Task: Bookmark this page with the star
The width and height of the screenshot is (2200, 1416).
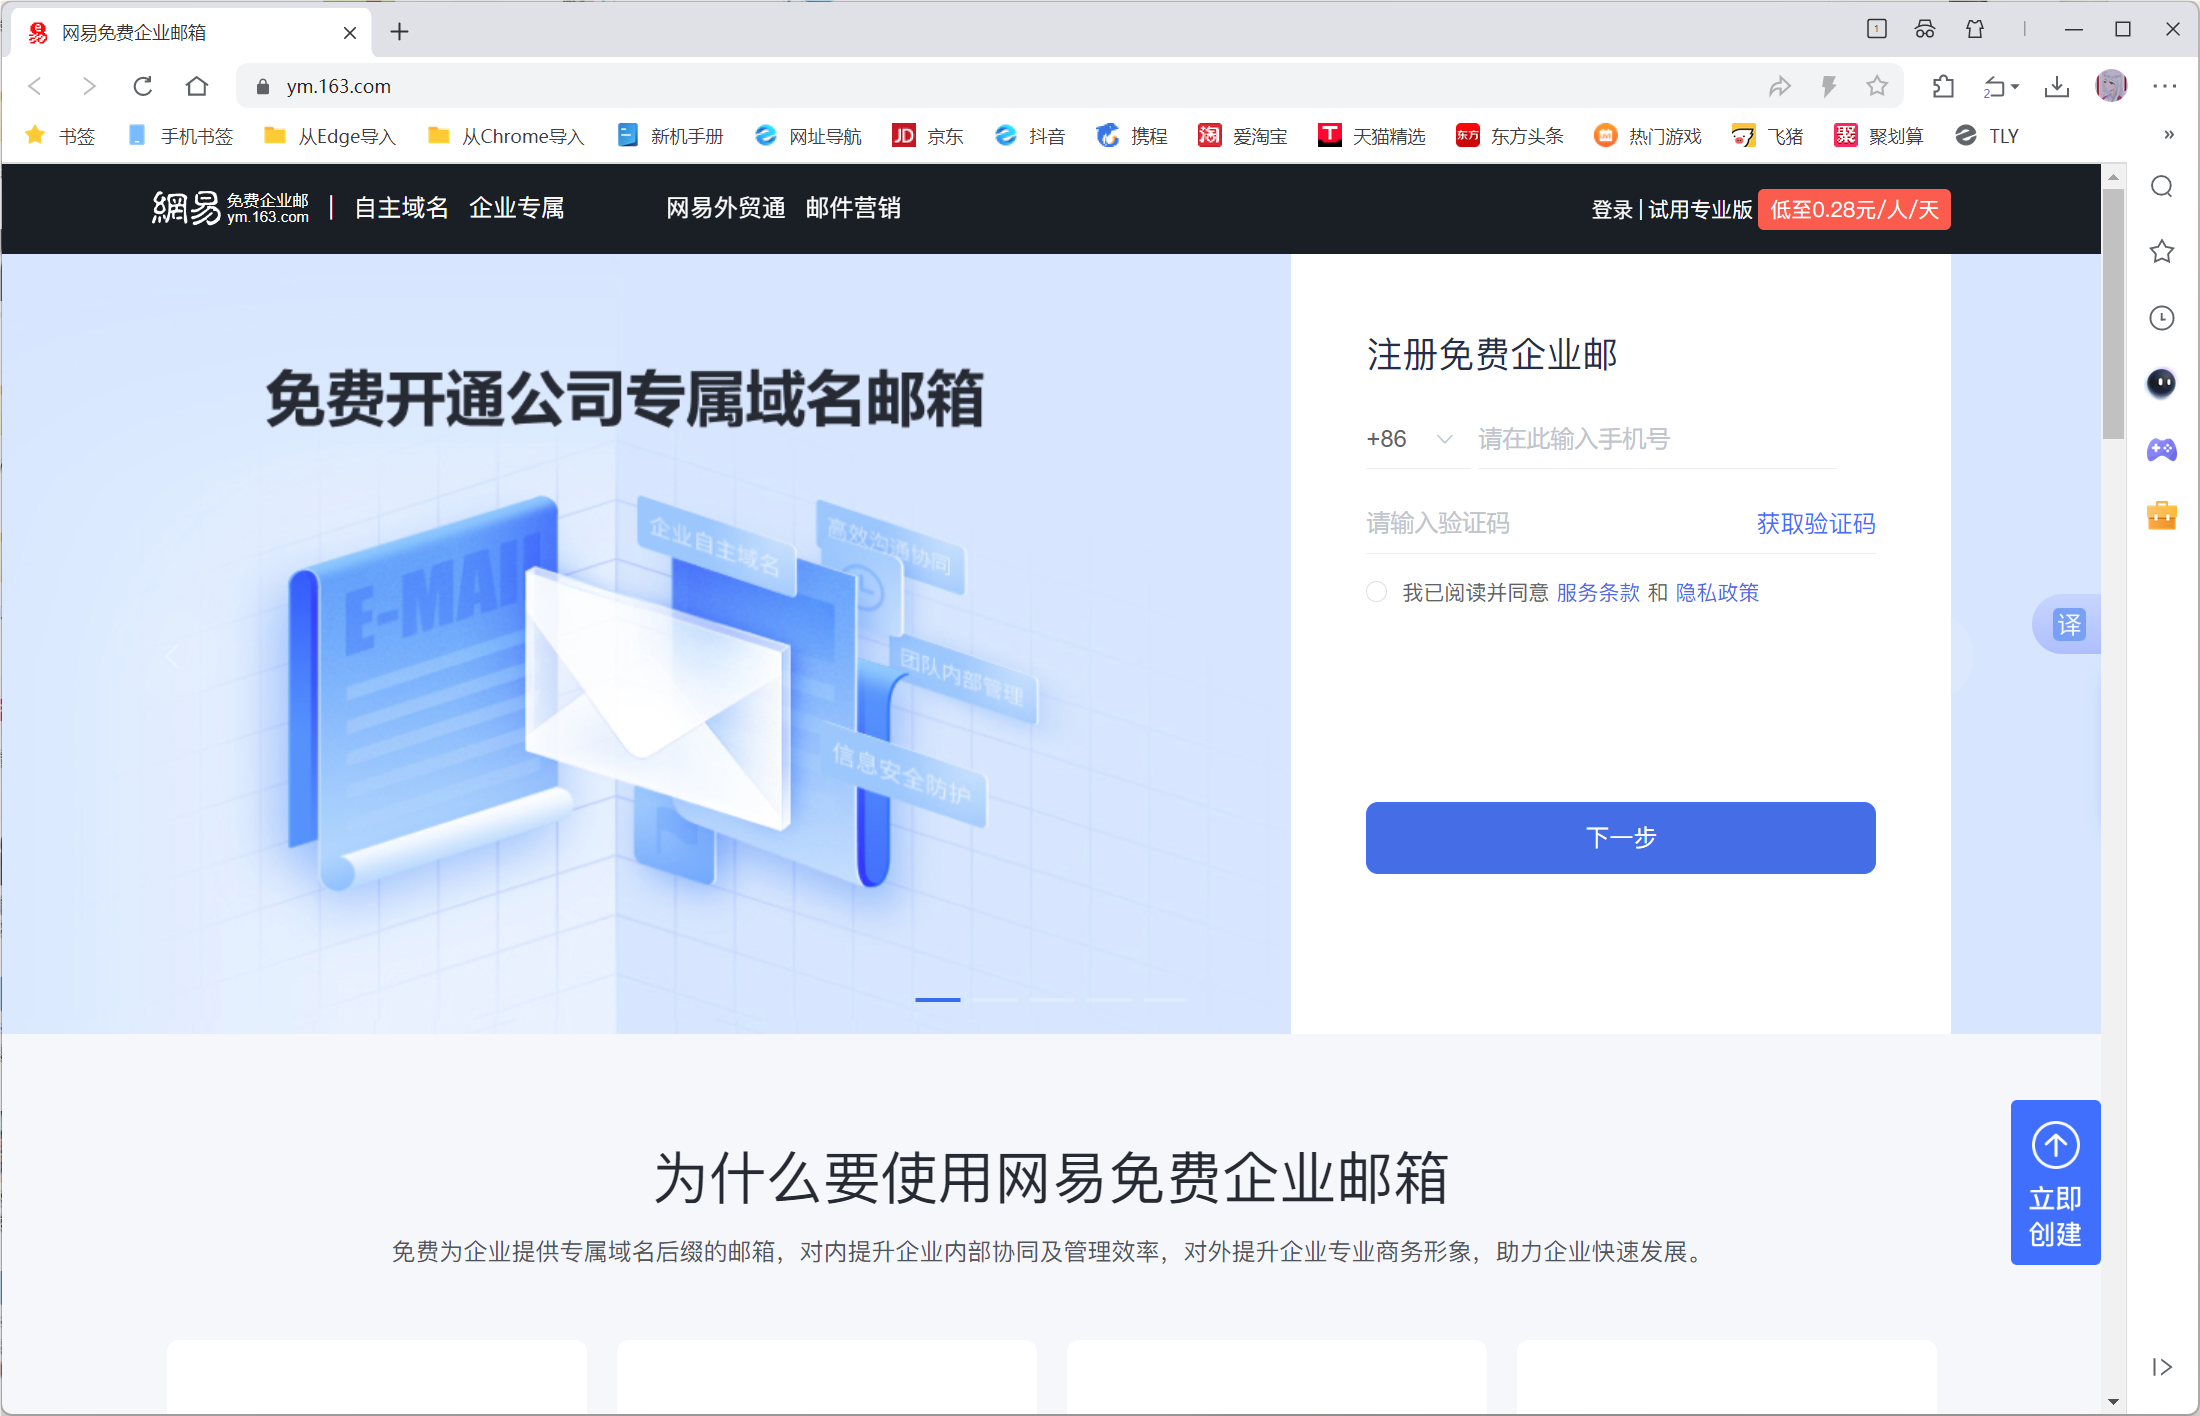Action: (1877, 87)
